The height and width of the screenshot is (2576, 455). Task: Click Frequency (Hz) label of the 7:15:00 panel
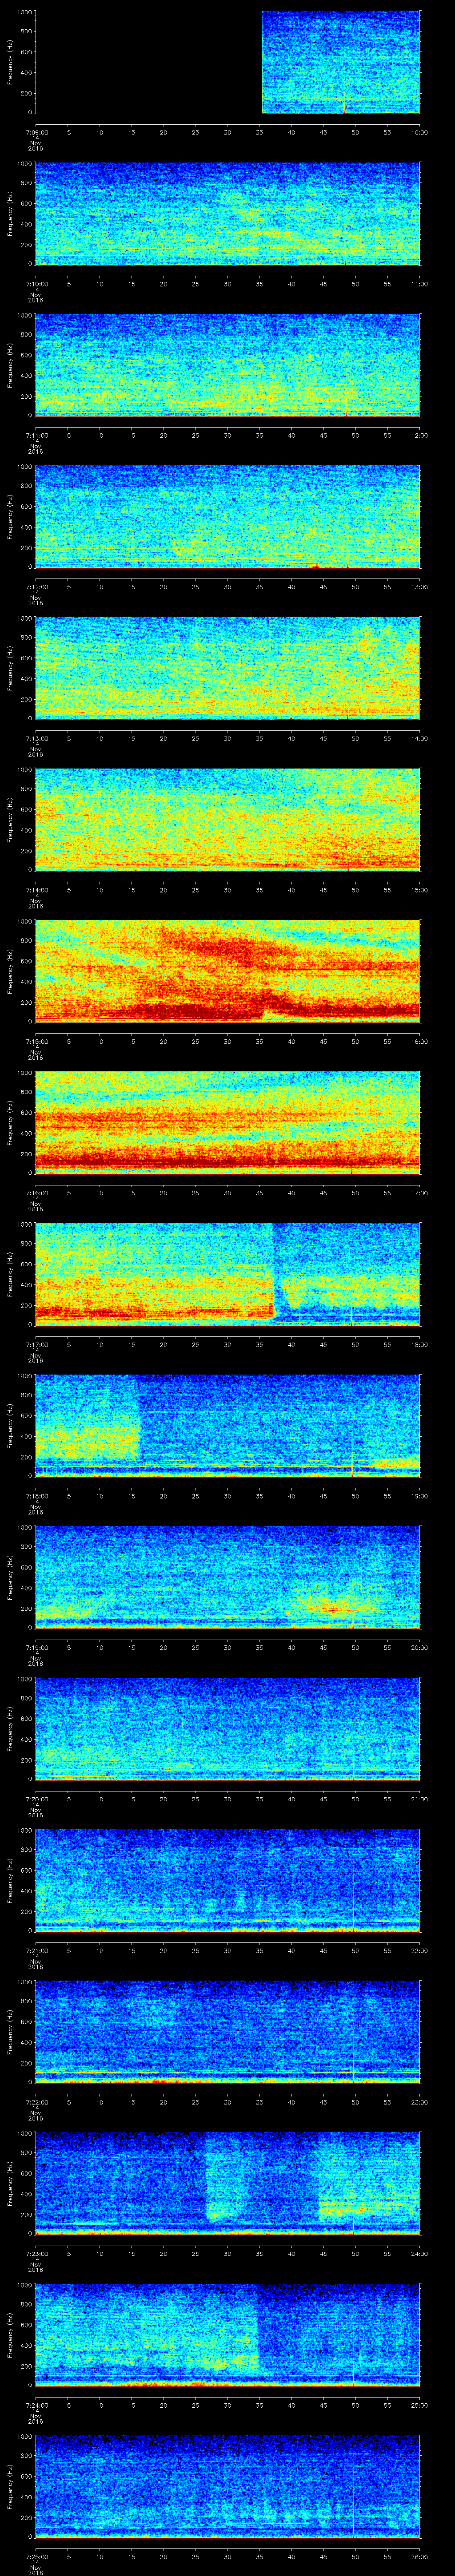tap(10, 971)
